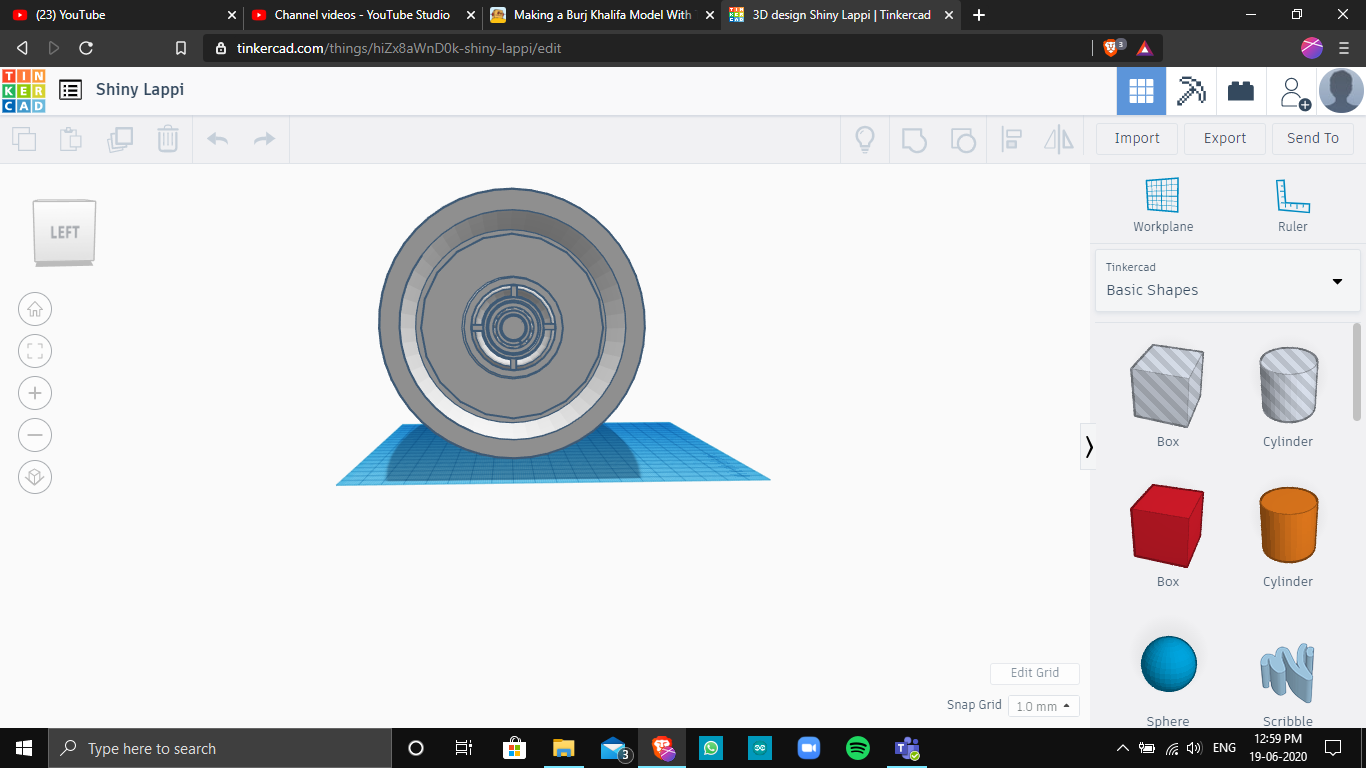Viewport: 1366px width, 768px height.
Task: Open the design menu next to the Tinkercad logo
Action: (70, 89)
